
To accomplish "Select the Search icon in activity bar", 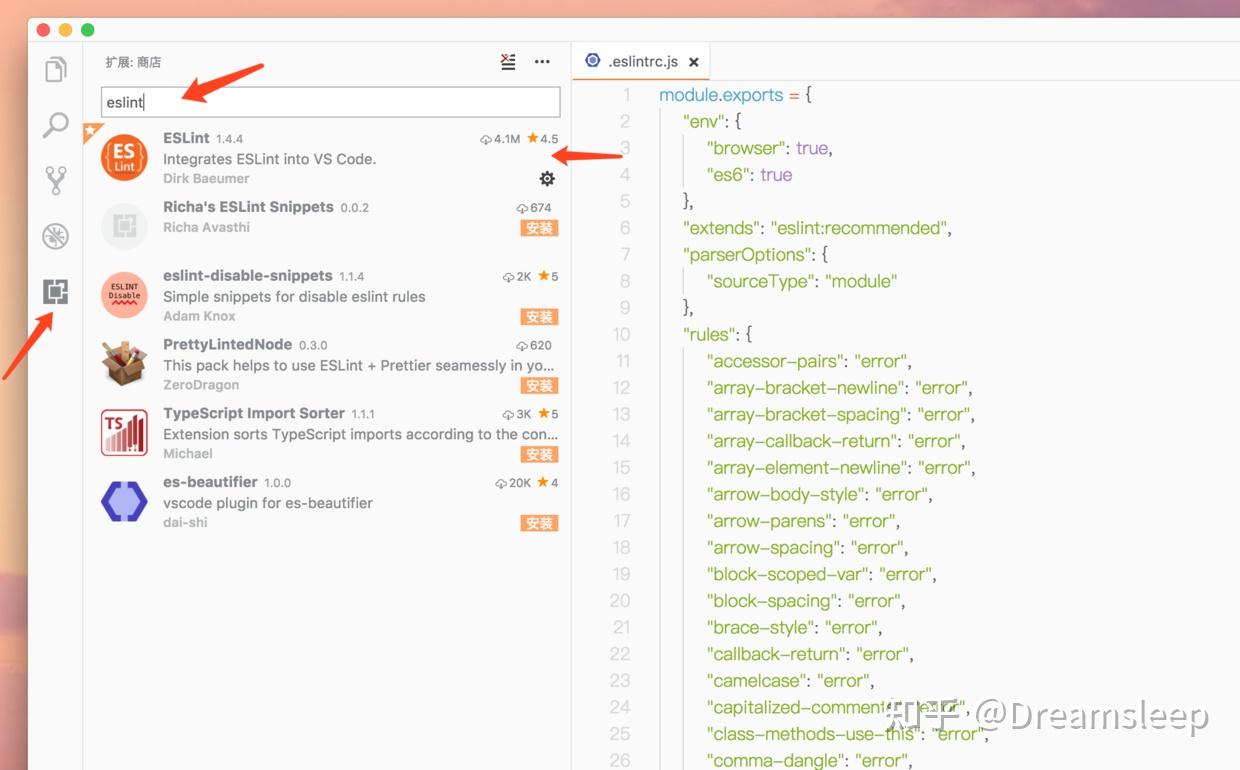I will point(55,124).
